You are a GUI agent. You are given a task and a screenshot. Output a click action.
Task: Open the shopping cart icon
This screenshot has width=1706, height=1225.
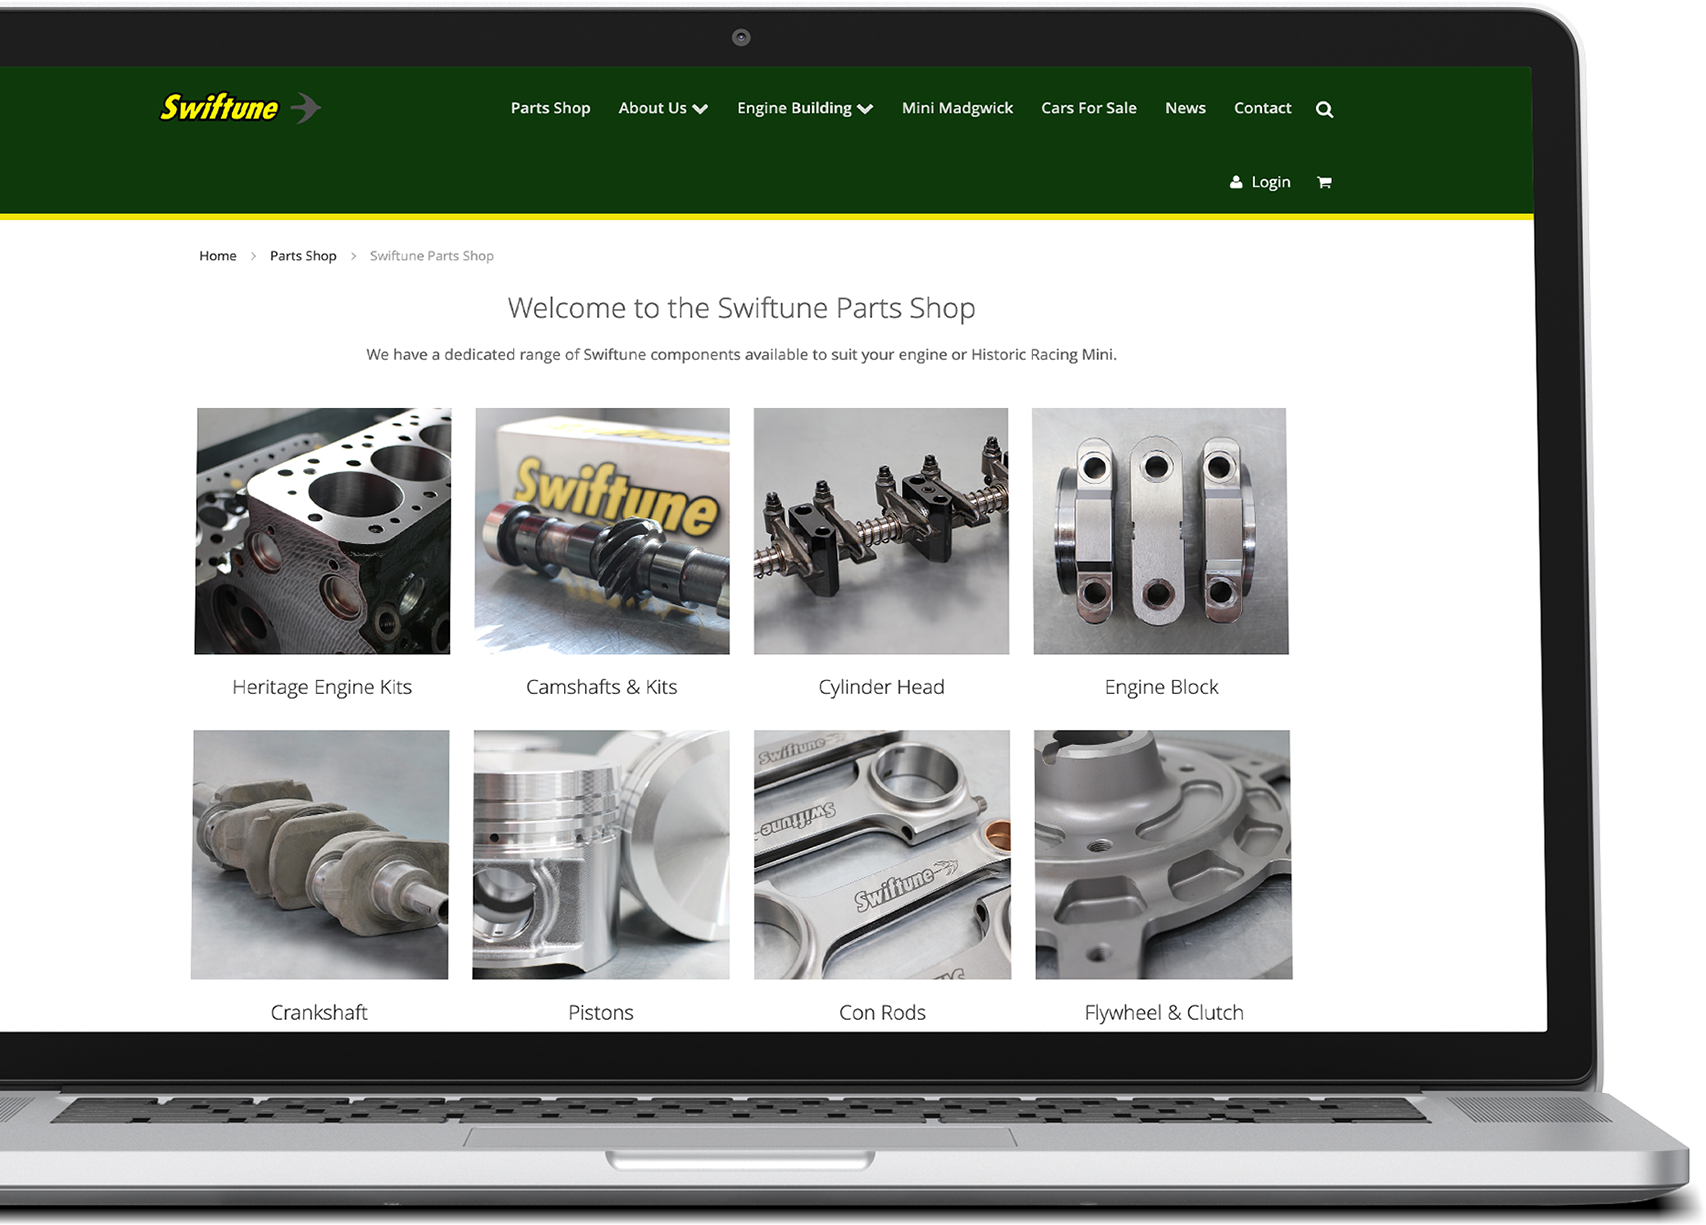(x=1324, y=182)
